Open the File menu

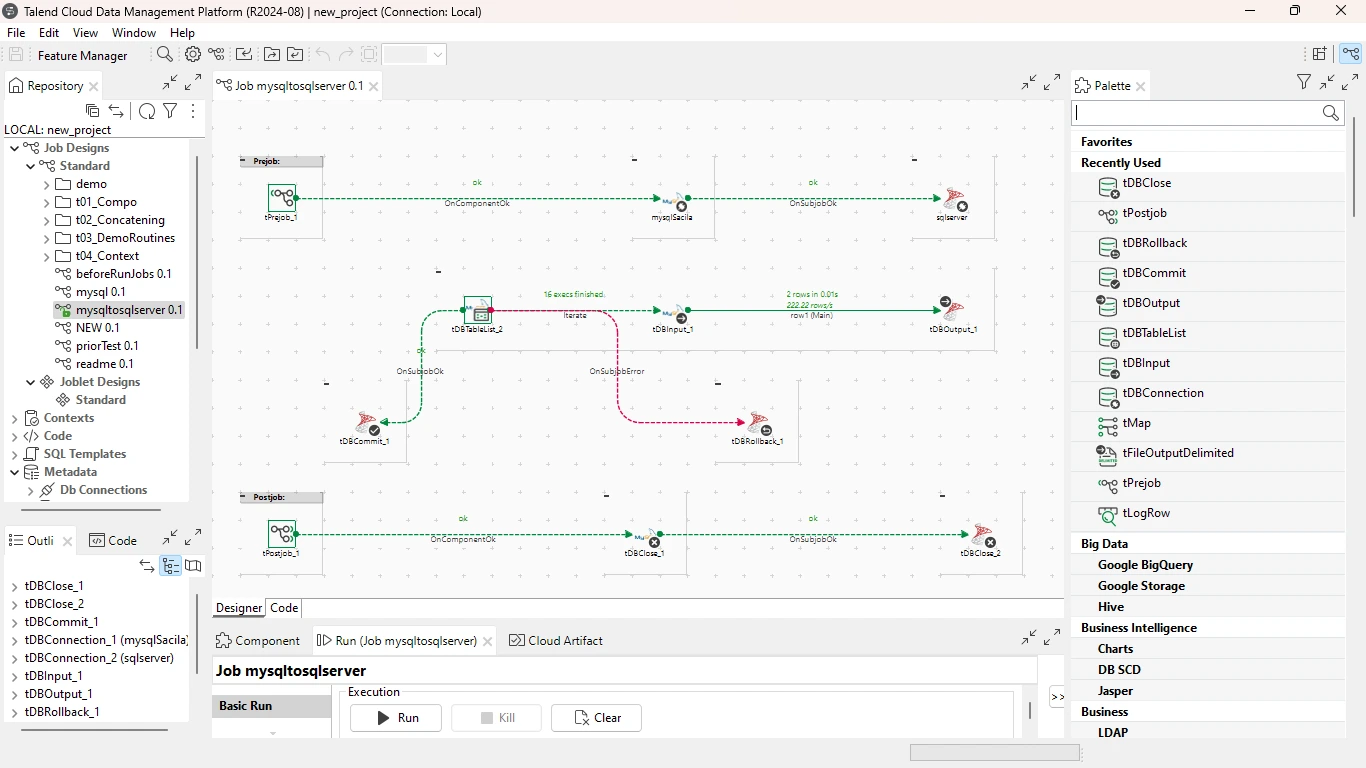tap(16, 33)
